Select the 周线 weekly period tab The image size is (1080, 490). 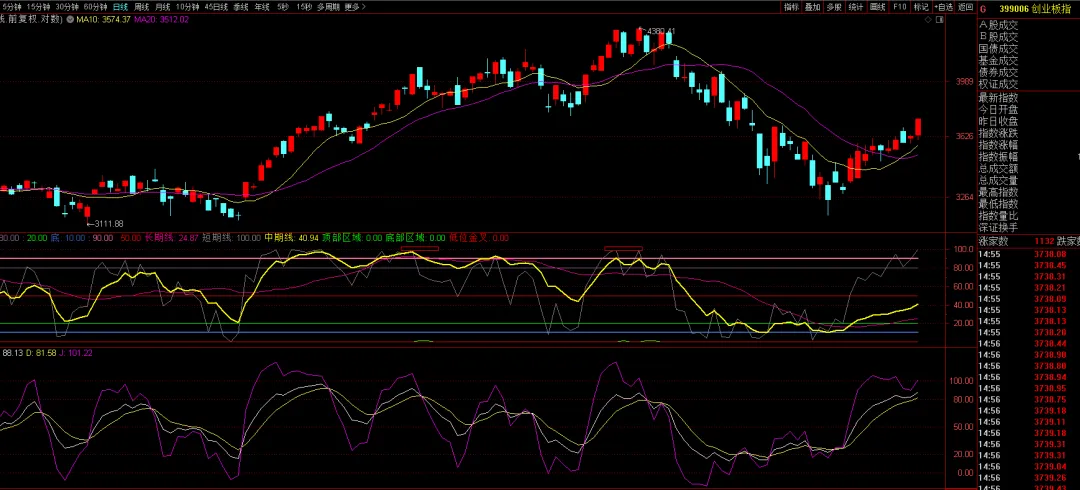pyautogui.click(x=141, y=7)
